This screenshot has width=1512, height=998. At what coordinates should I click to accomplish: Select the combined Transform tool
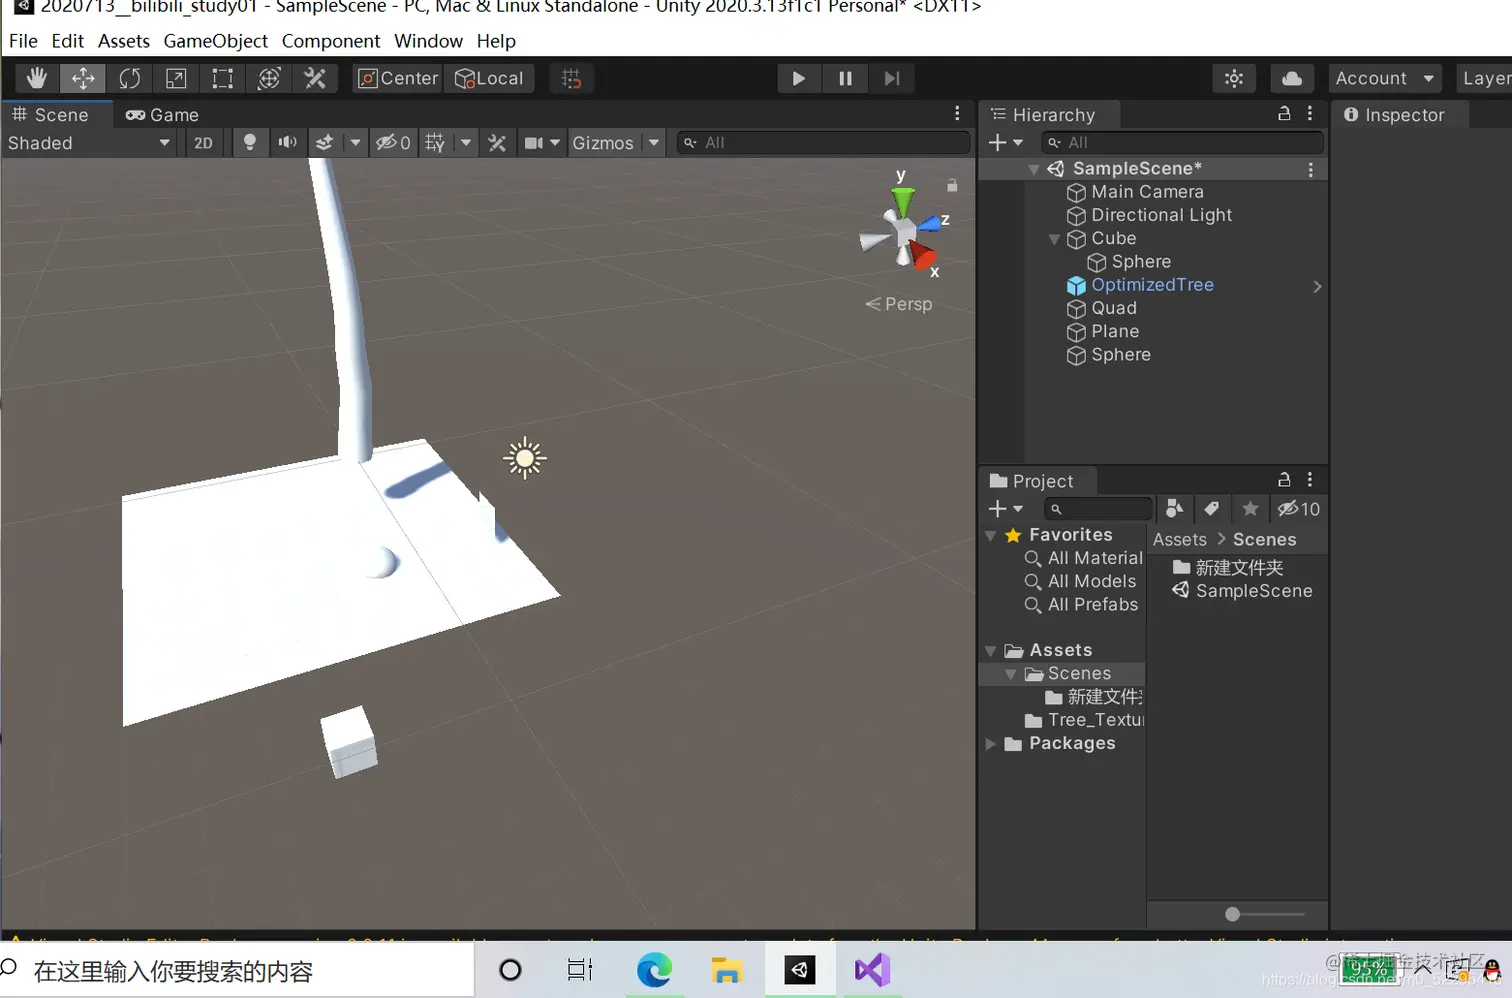(269, 78)
